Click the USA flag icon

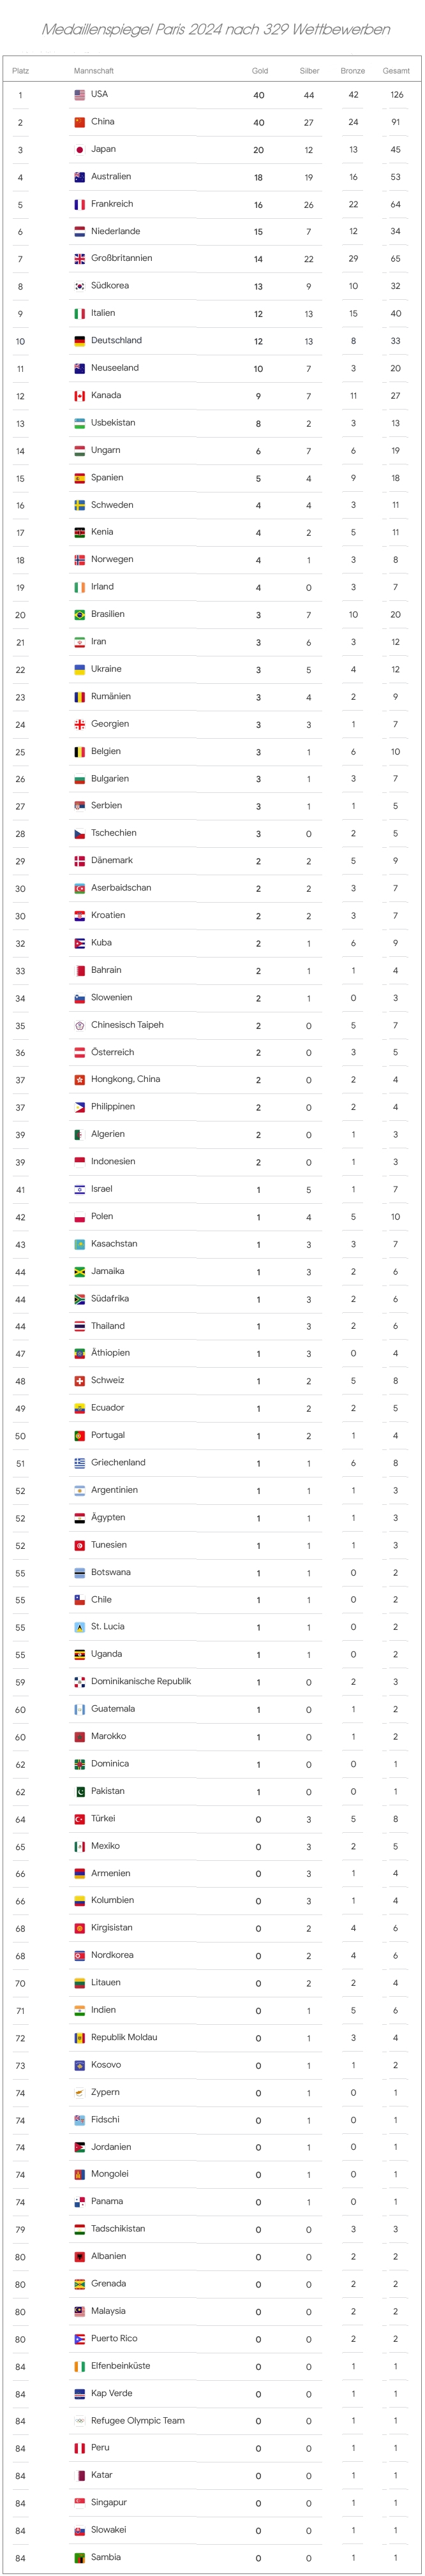point(80,95)
